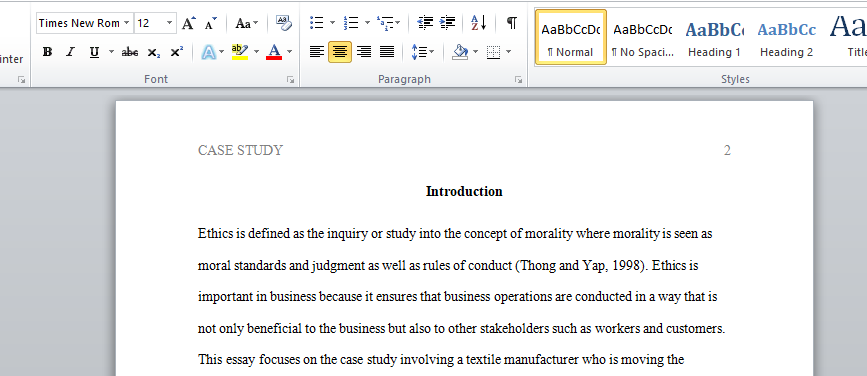
Task: Apply superscript formatting
Action: 176,52
